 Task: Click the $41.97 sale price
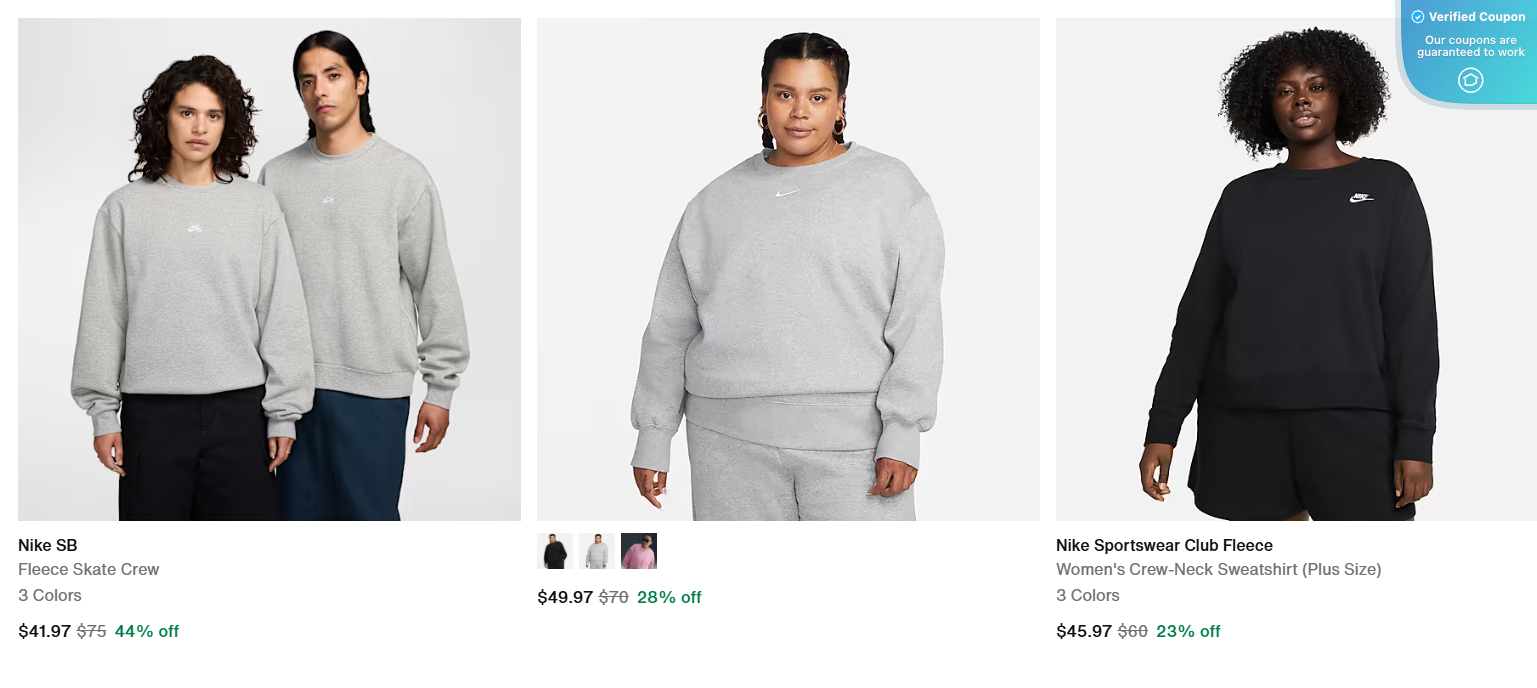coord(44,631)
